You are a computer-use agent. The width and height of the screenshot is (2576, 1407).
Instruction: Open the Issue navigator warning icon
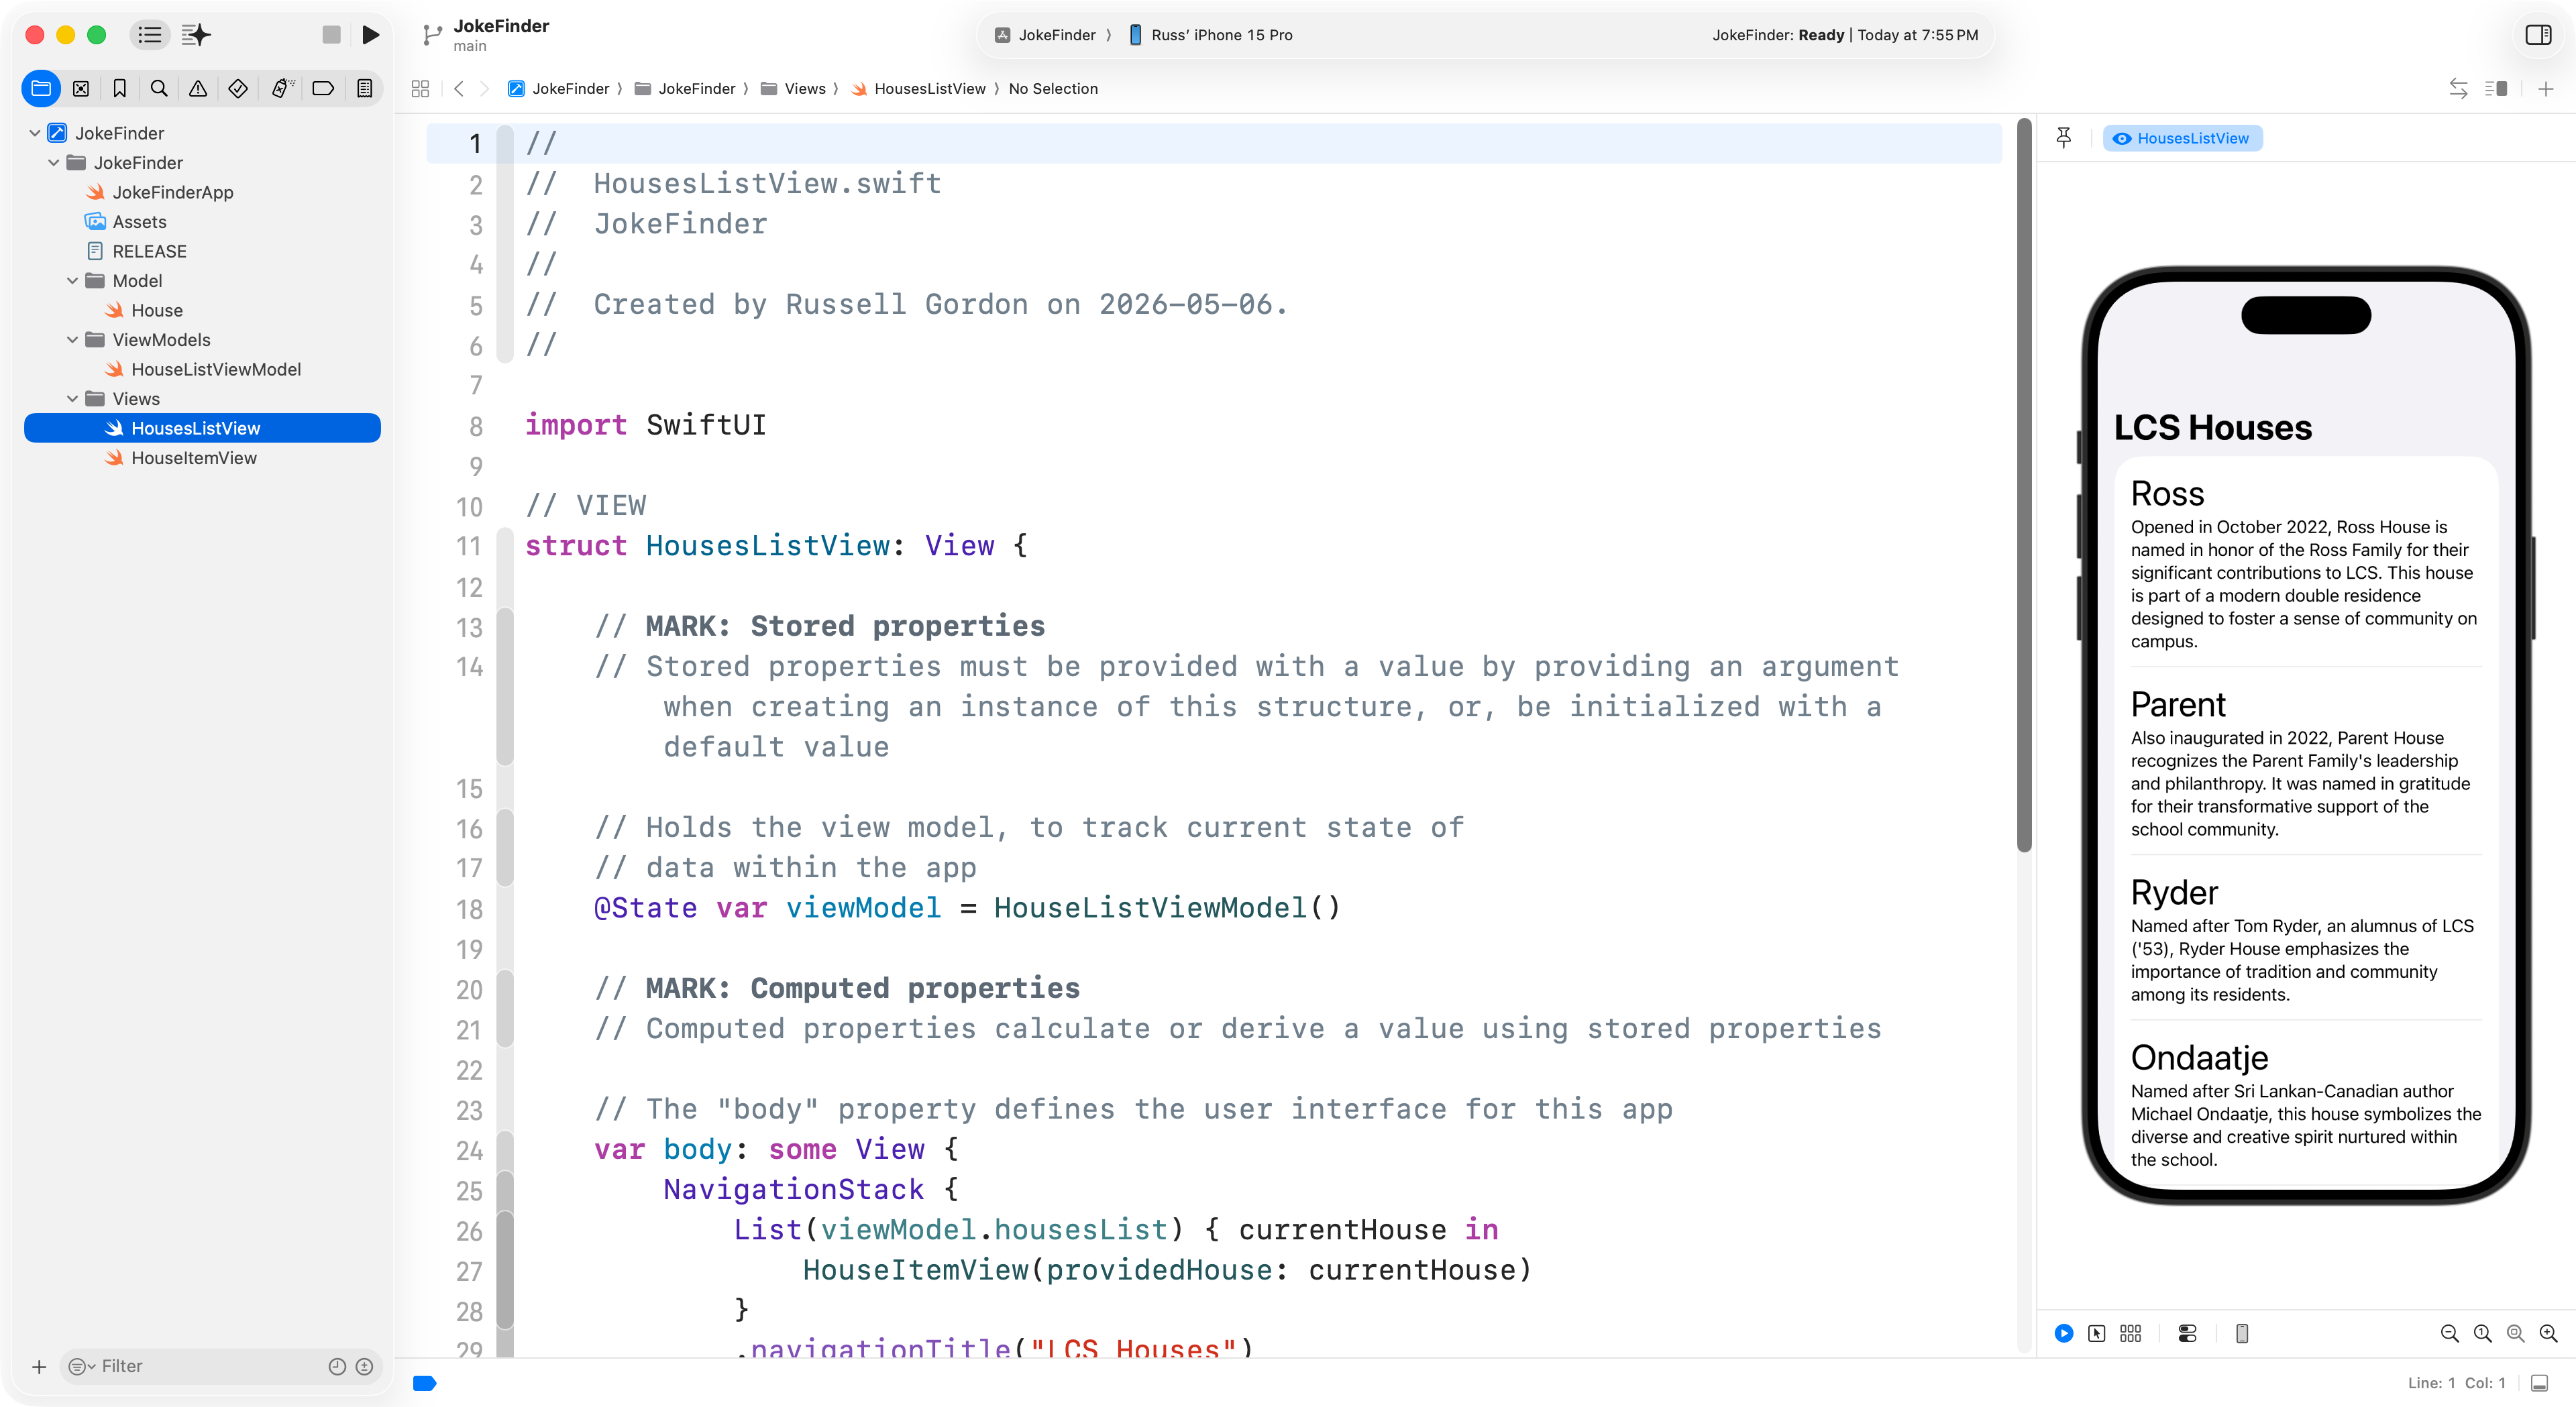pyautogui.click(x=198, y=89)
